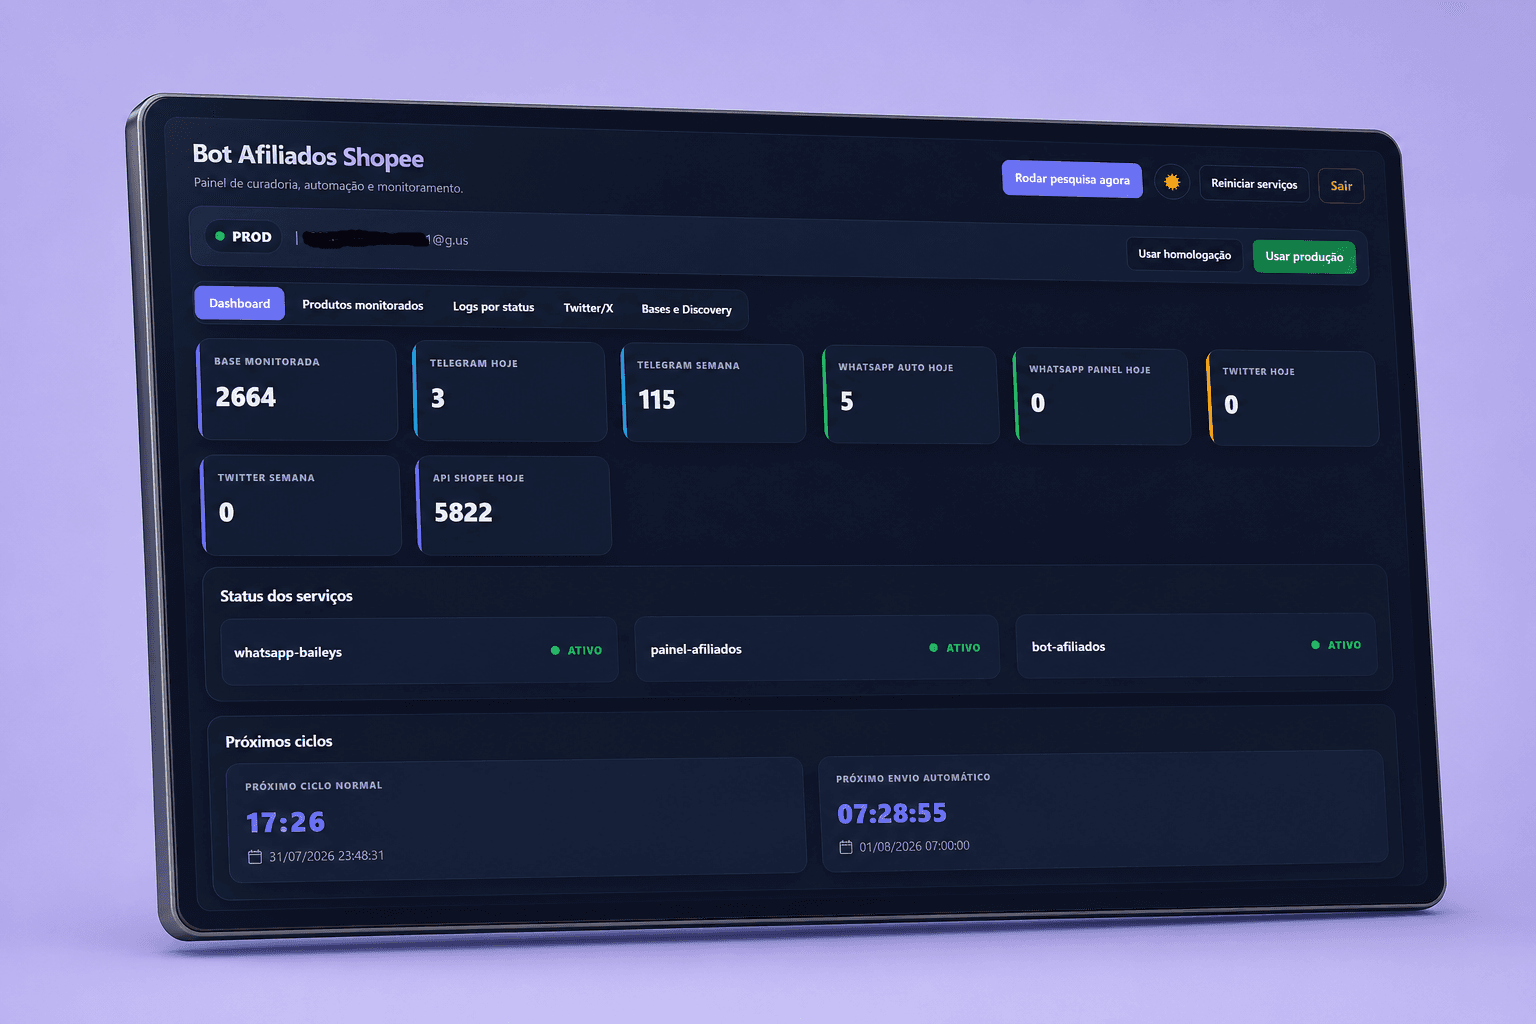The image size is (1536, 1024).
Task: Select bot-afiliados service row
Action: point(1197,645)
